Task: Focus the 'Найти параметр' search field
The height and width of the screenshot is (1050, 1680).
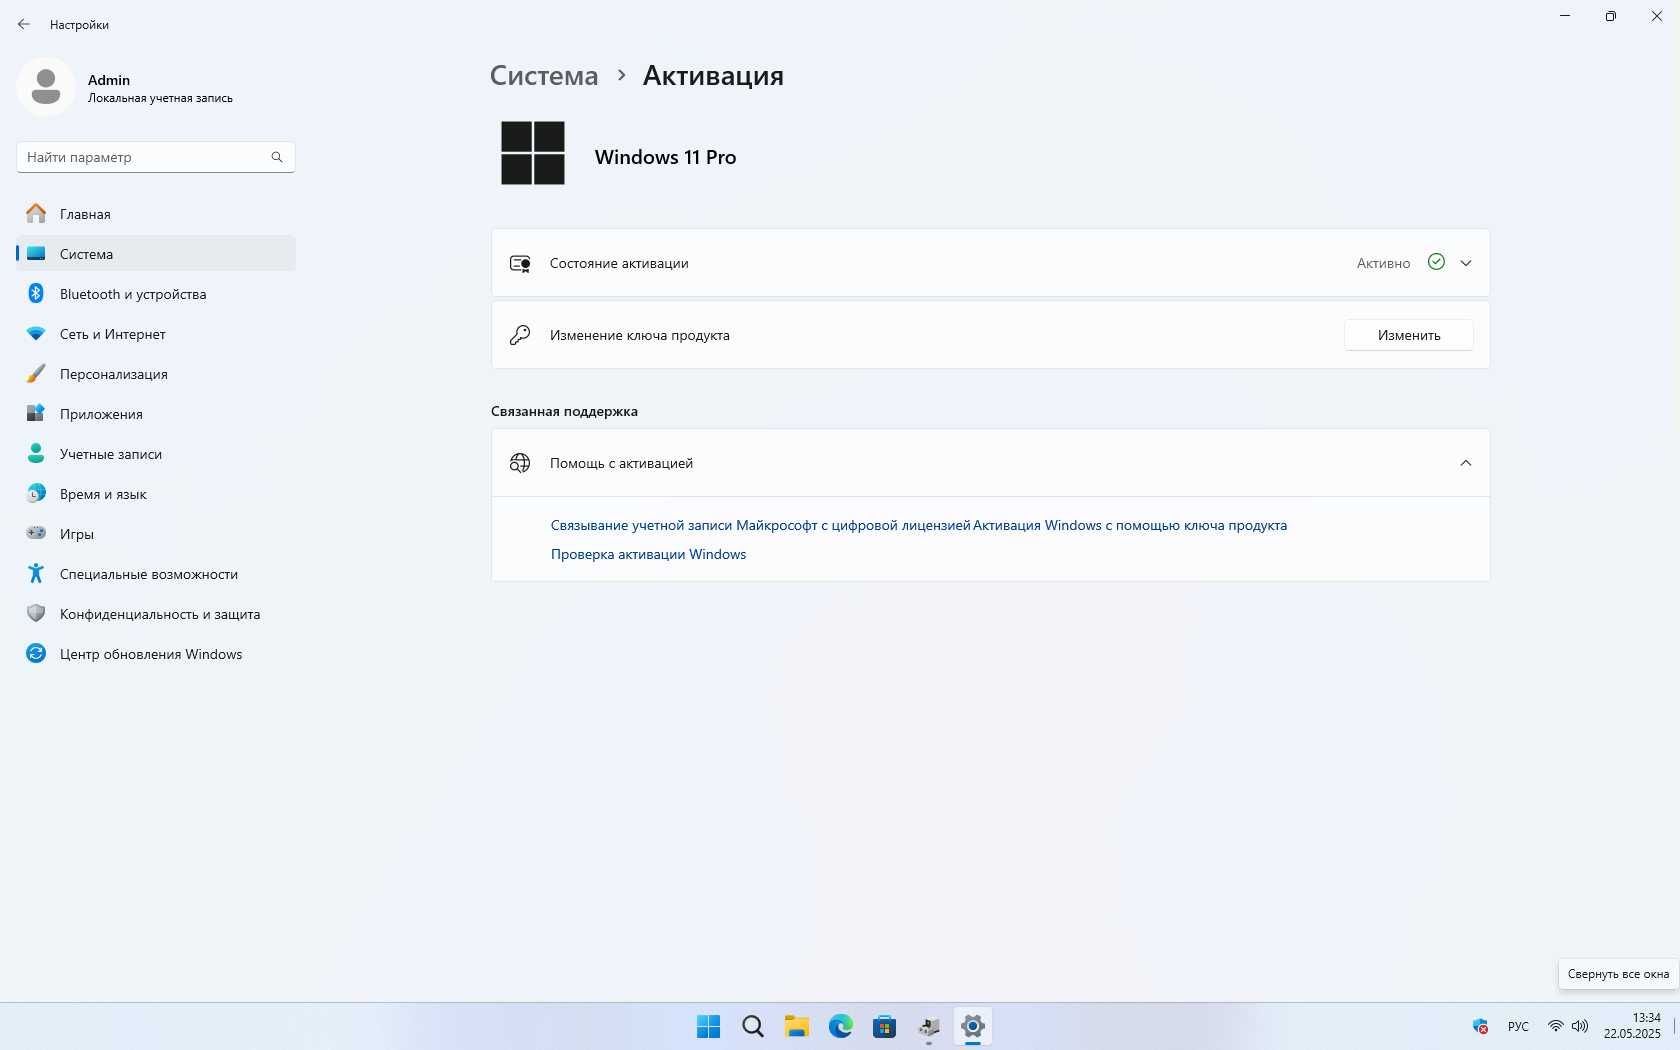Action: (156, 157)
